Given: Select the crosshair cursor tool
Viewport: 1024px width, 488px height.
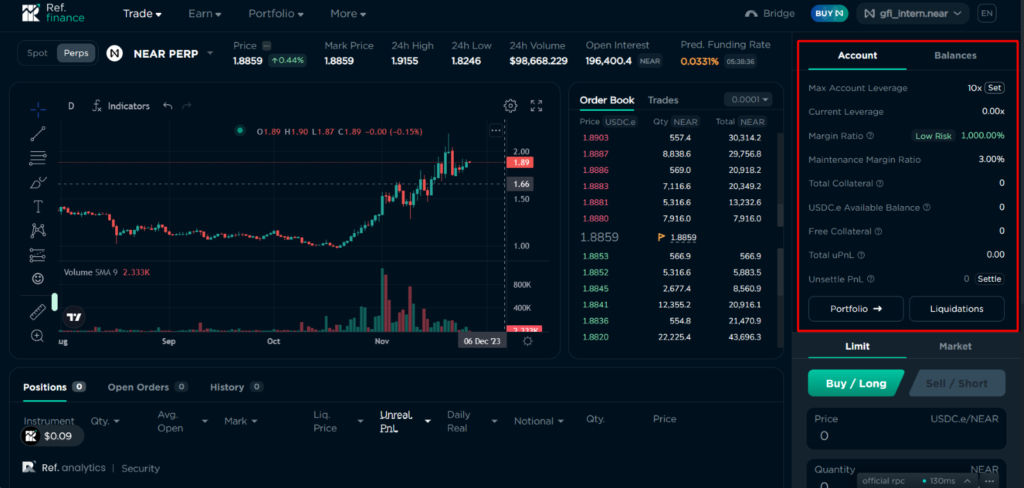Looking at the screenshot, I should (x=38, y=109).
